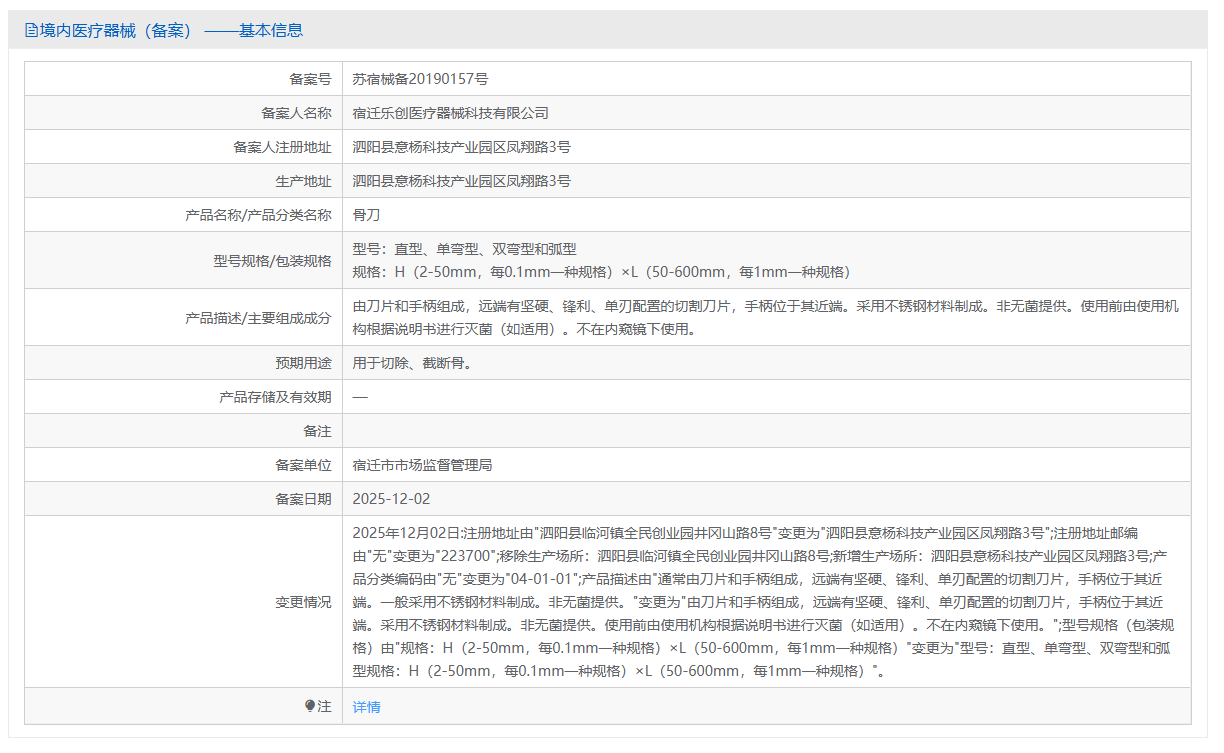Click the 产品描述/主要组成成分 label
1224x753 pixels.
259,318
